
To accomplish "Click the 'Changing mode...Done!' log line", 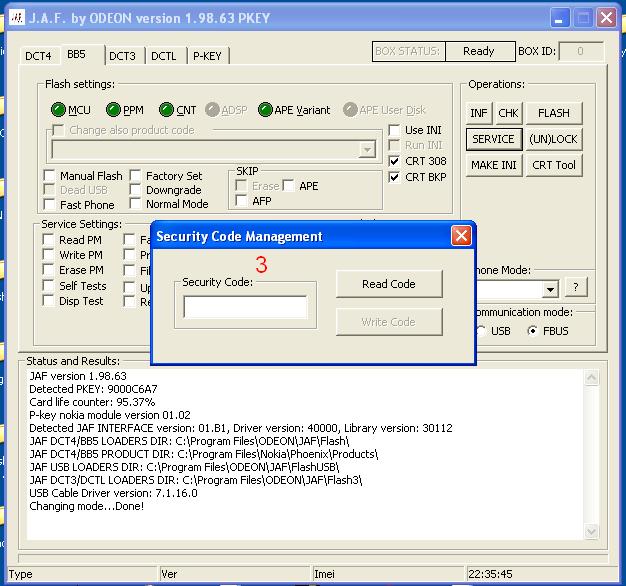I will [x=87, y=506].
